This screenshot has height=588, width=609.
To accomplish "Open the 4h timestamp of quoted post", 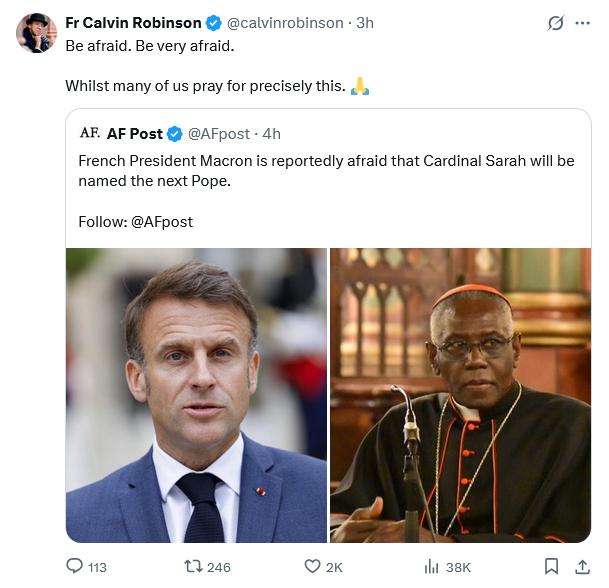I will [x=271, y=134].
